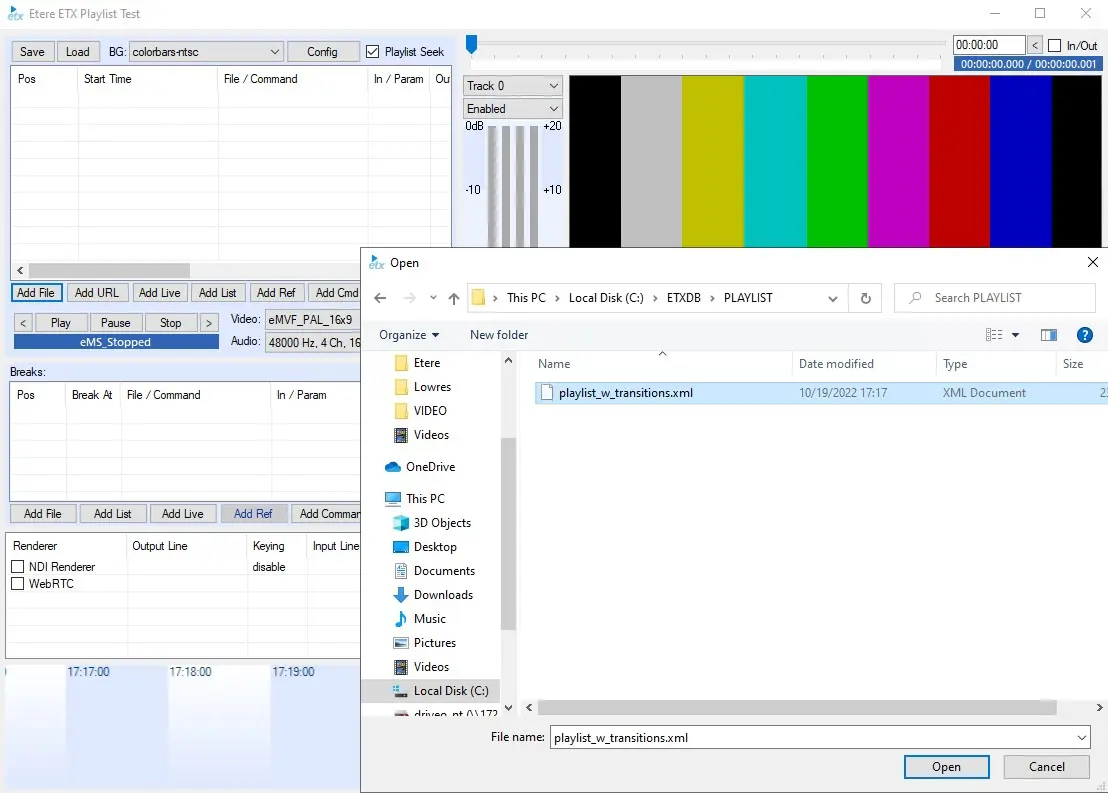Screen dimensions: 1108x793
Task: Enable the In/Out checkbox
Action: coord(1054,45)
